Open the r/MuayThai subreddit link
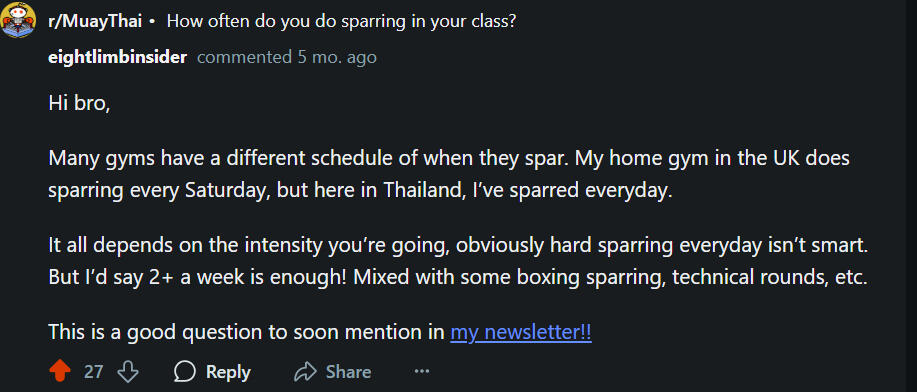 coord(95,22)
